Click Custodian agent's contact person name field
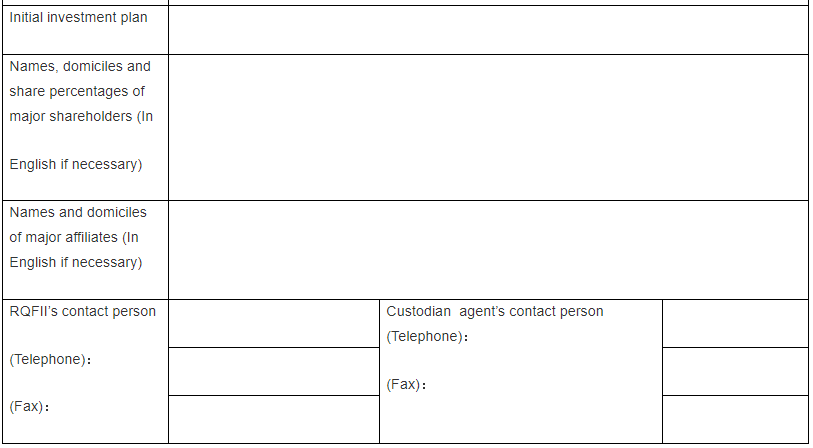This screenshot has height=448, width=813. [735, 324]
